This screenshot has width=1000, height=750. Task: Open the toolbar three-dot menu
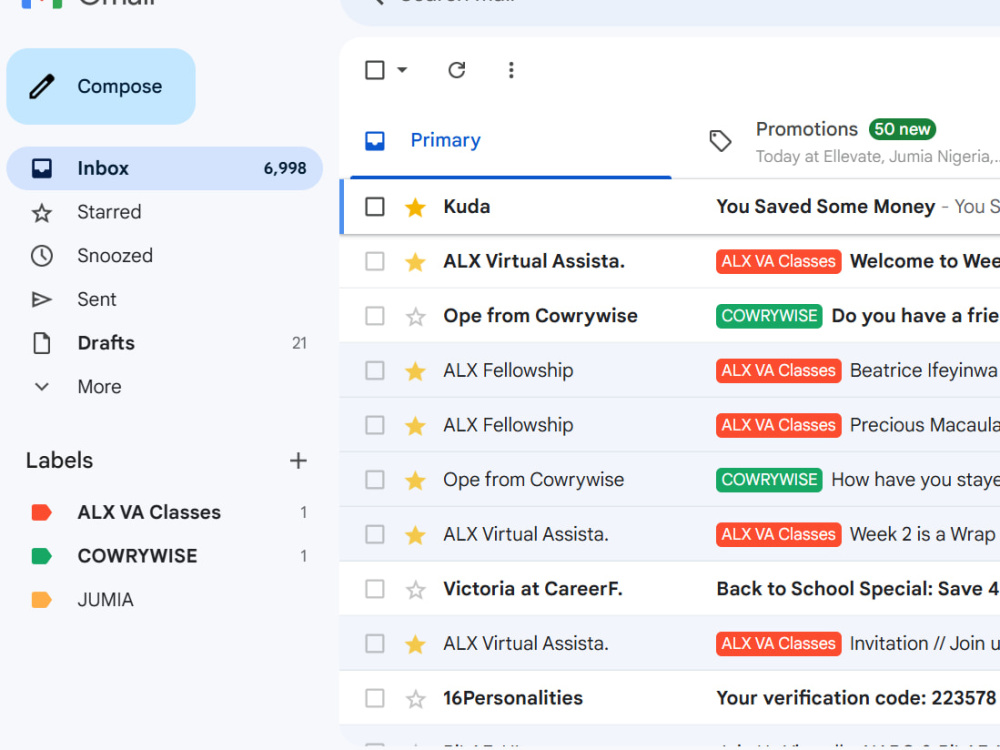point(511,70)
